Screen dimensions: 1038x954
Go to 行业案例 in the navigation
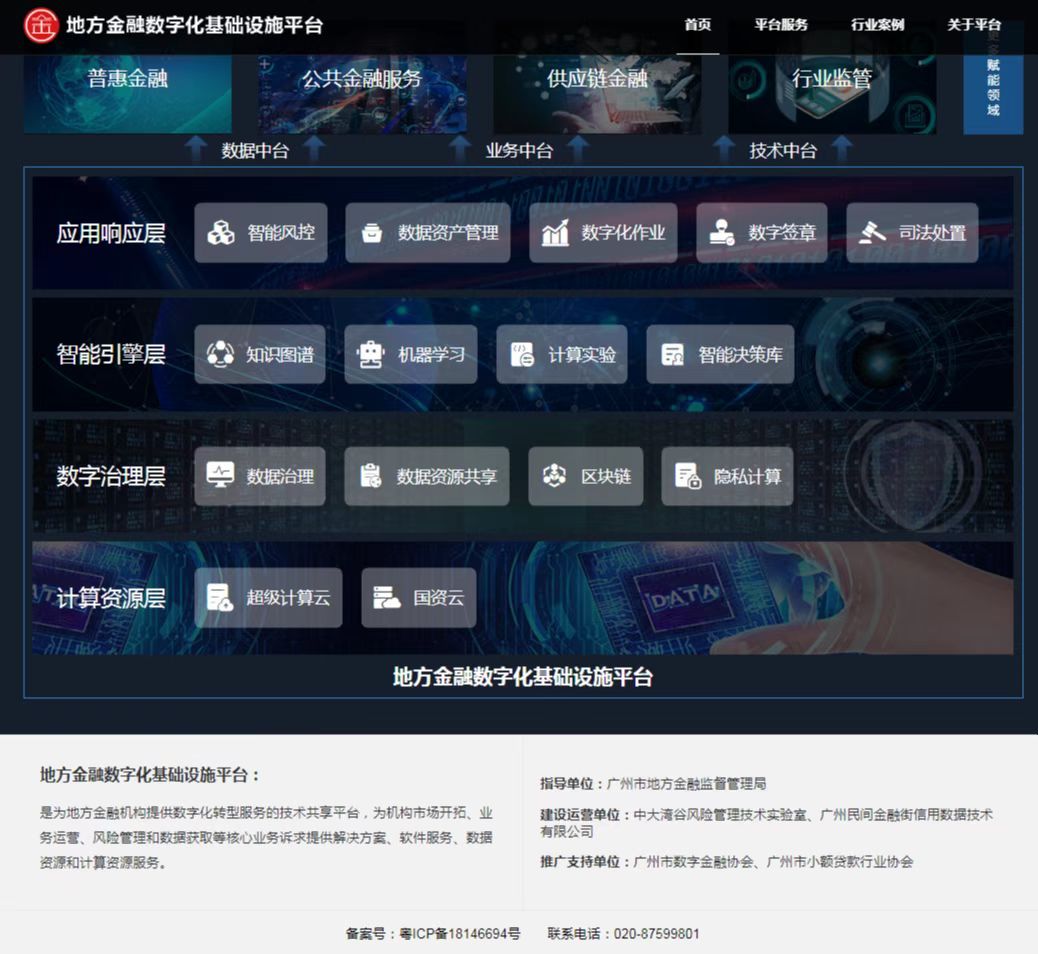tap(877, 25)
